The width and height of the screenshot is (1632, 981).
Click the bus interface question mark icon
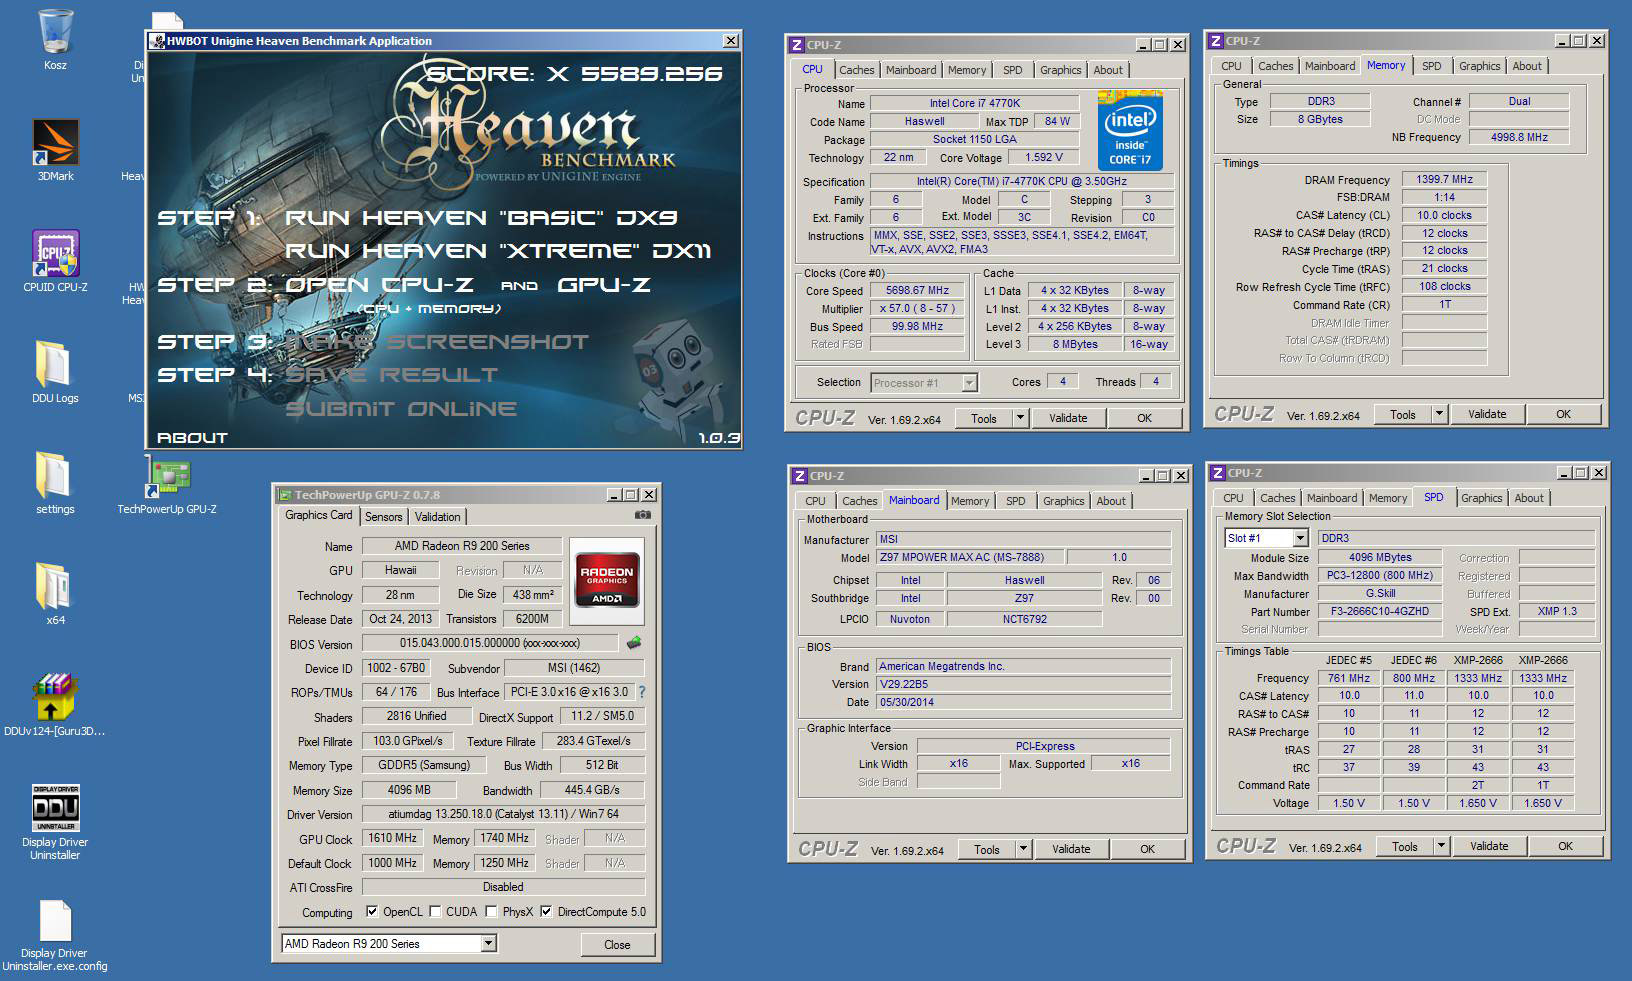pyautogui.click(x=641, y=692)
